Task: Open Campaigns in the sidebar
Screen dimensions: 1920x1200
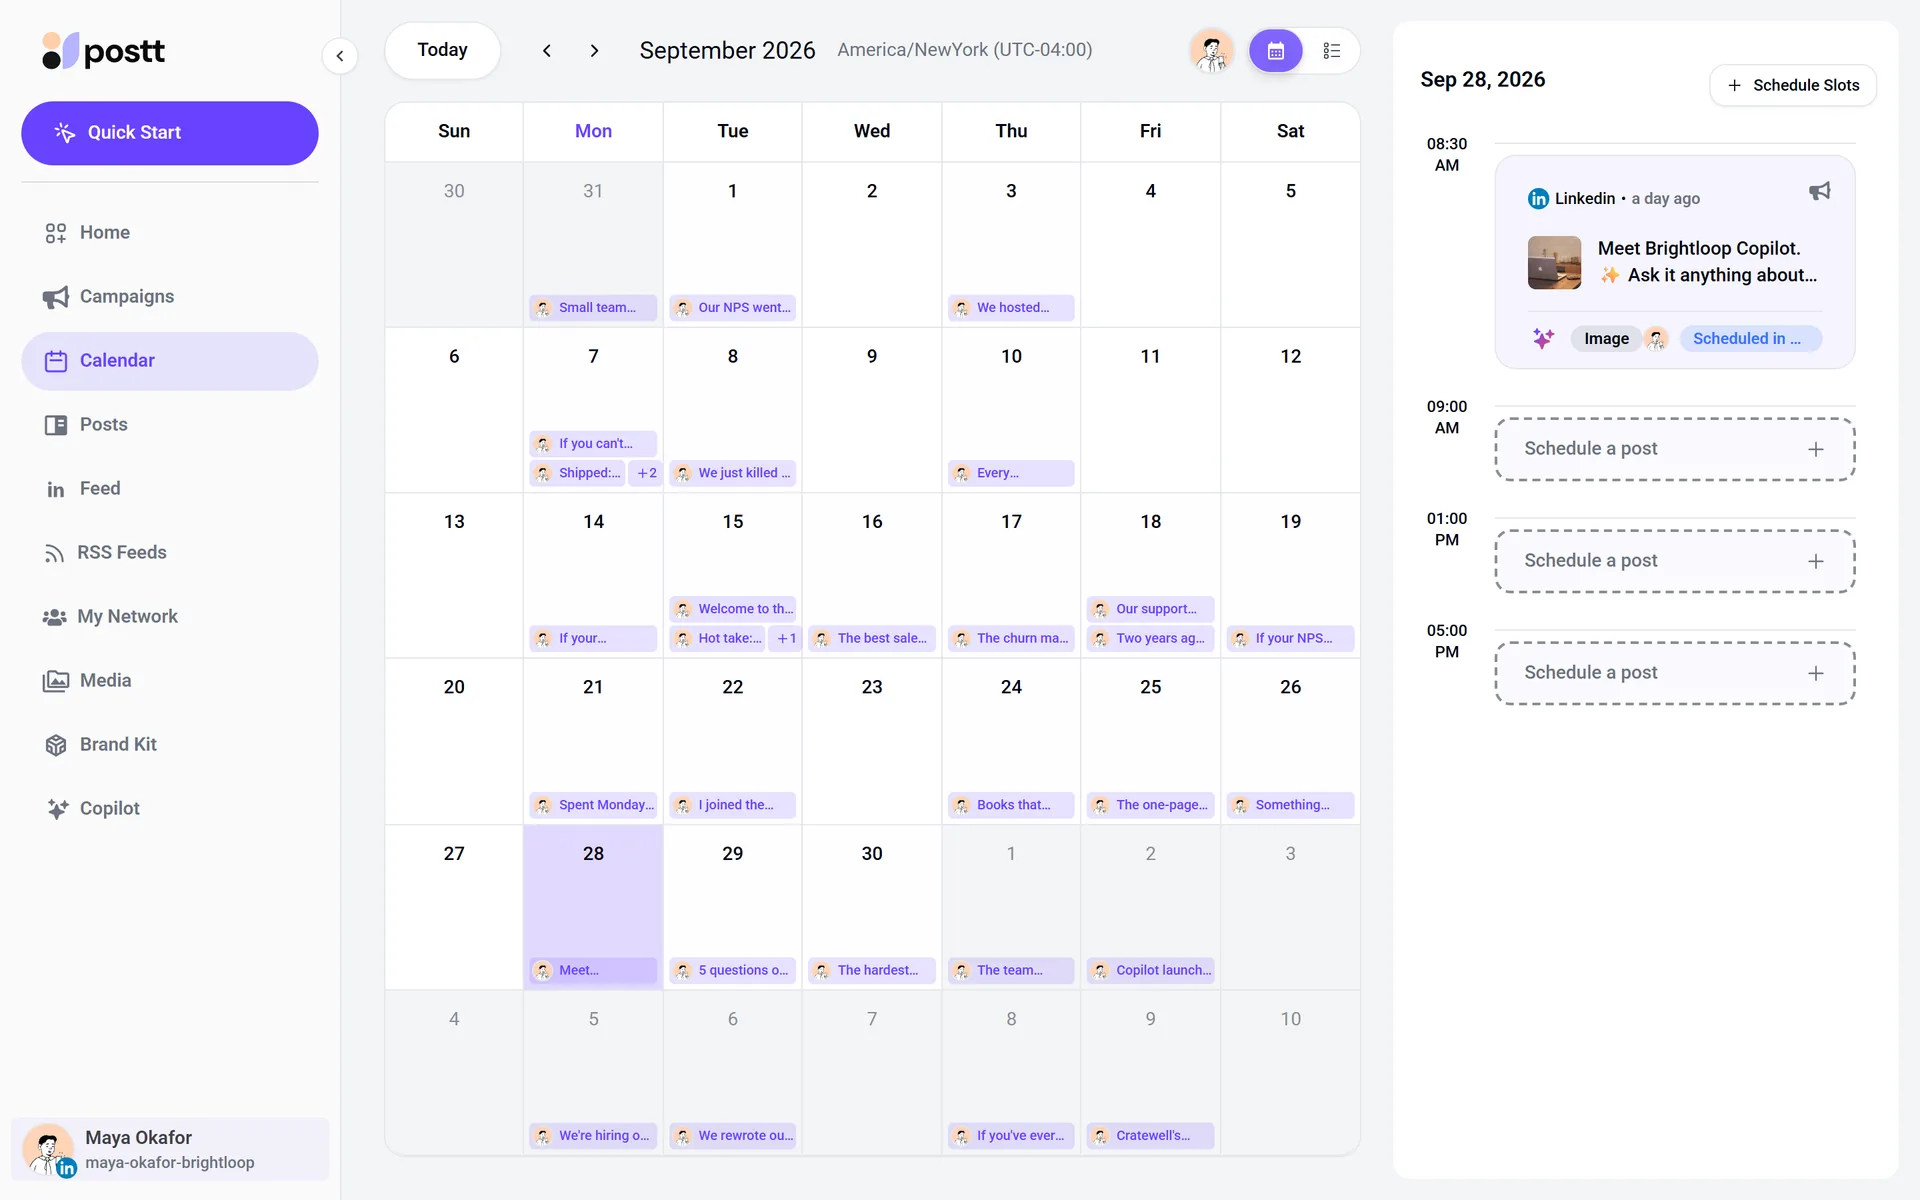Action: coord(170,297)
